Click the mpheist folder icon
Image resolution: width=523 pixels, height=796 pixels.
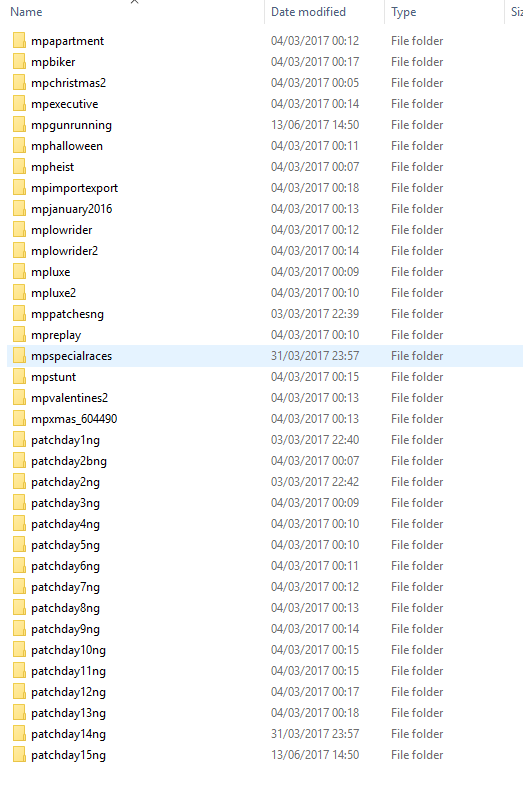coord(19,167)
